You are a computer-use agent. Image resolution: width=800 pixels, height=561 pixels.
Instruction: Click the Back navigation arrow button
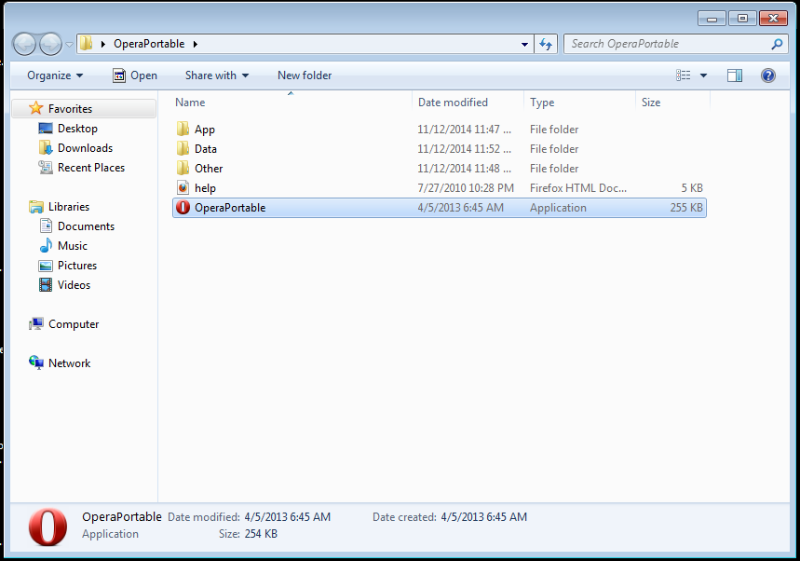24,44
